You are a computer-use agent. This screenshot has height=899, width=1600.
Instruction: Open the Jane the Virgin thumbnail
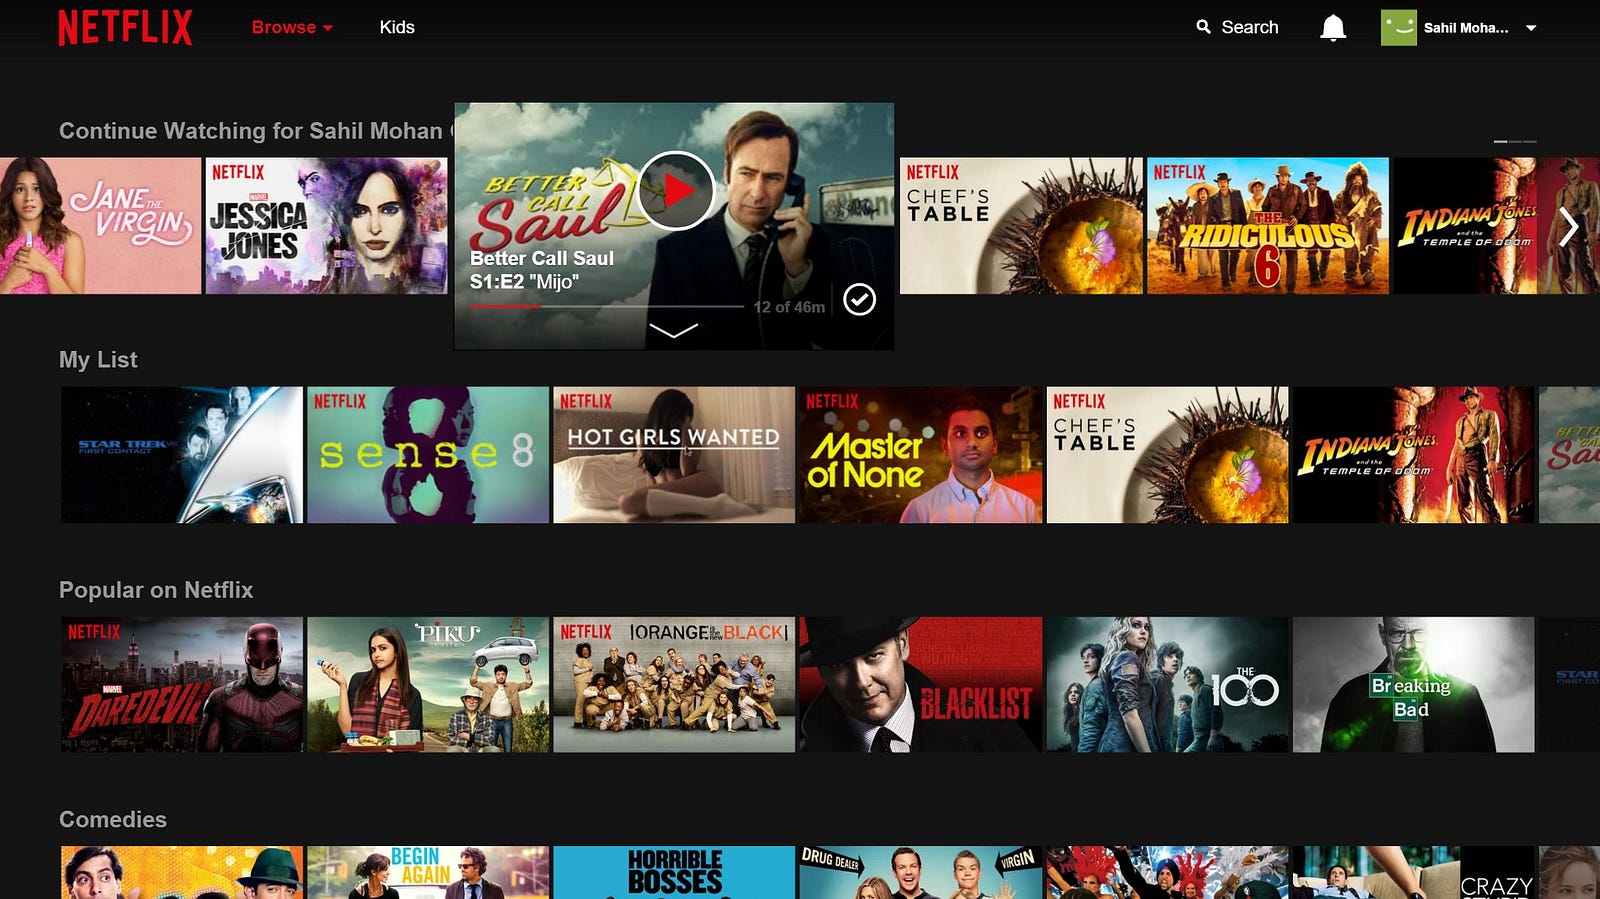point(100,225)
